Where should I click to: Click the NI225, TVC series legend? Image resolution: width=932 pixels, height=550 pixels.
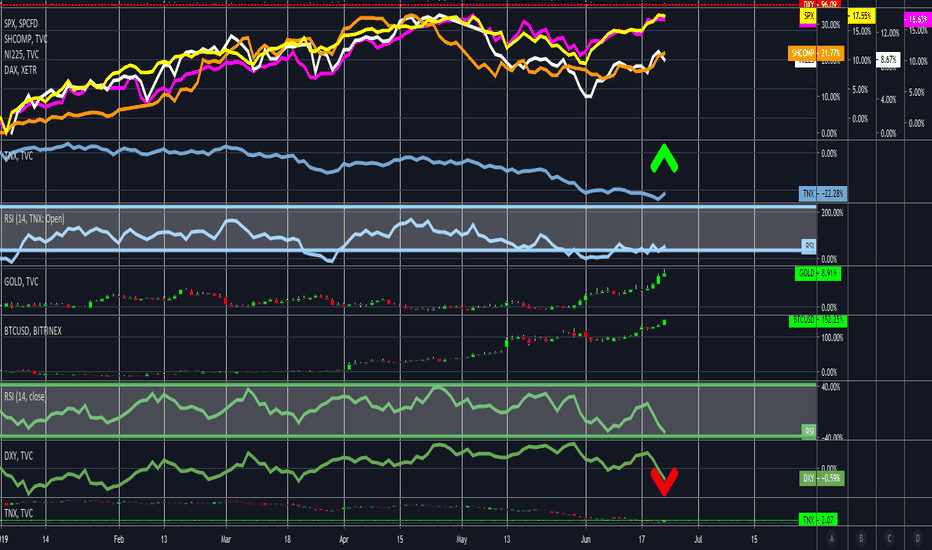21,55
